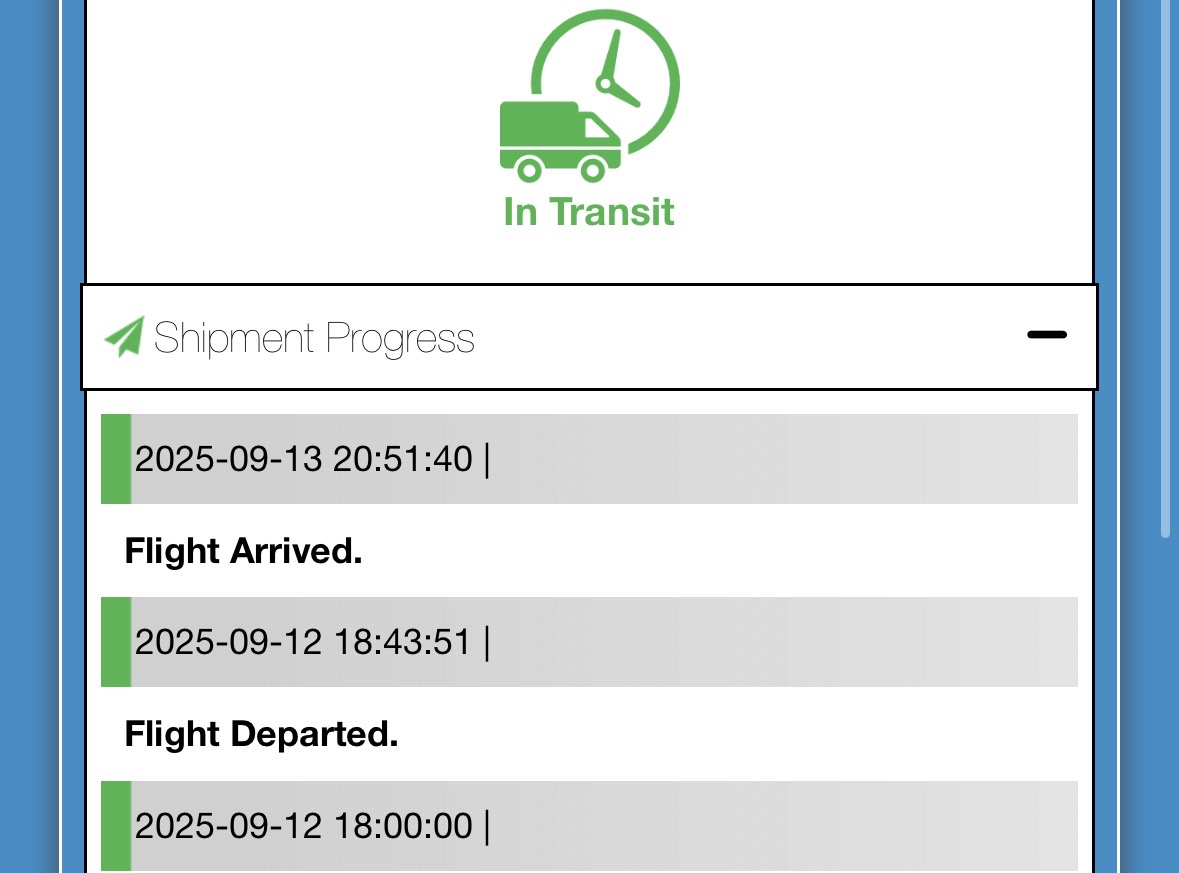Click green marker on the 18:43:51 entry
Screen dimensions: 1179x873
tap(116, 642)
